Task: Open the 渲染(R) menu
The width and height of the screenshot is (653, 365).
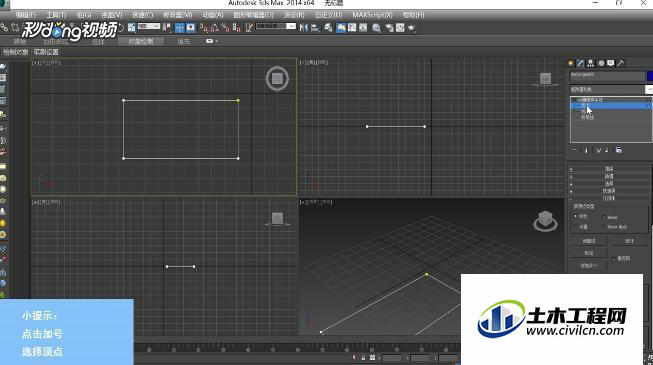Action: 294,15
